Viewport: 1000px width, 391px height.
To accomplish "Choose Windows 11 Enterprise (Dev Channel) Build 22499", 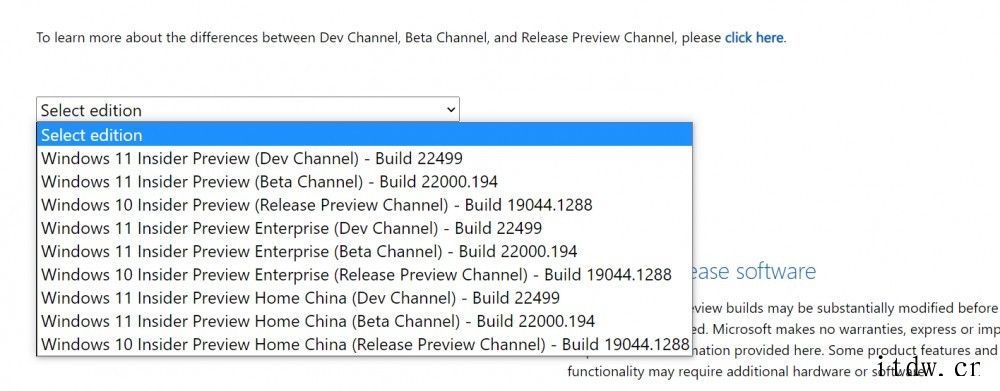I will click(x=365, y=228).
